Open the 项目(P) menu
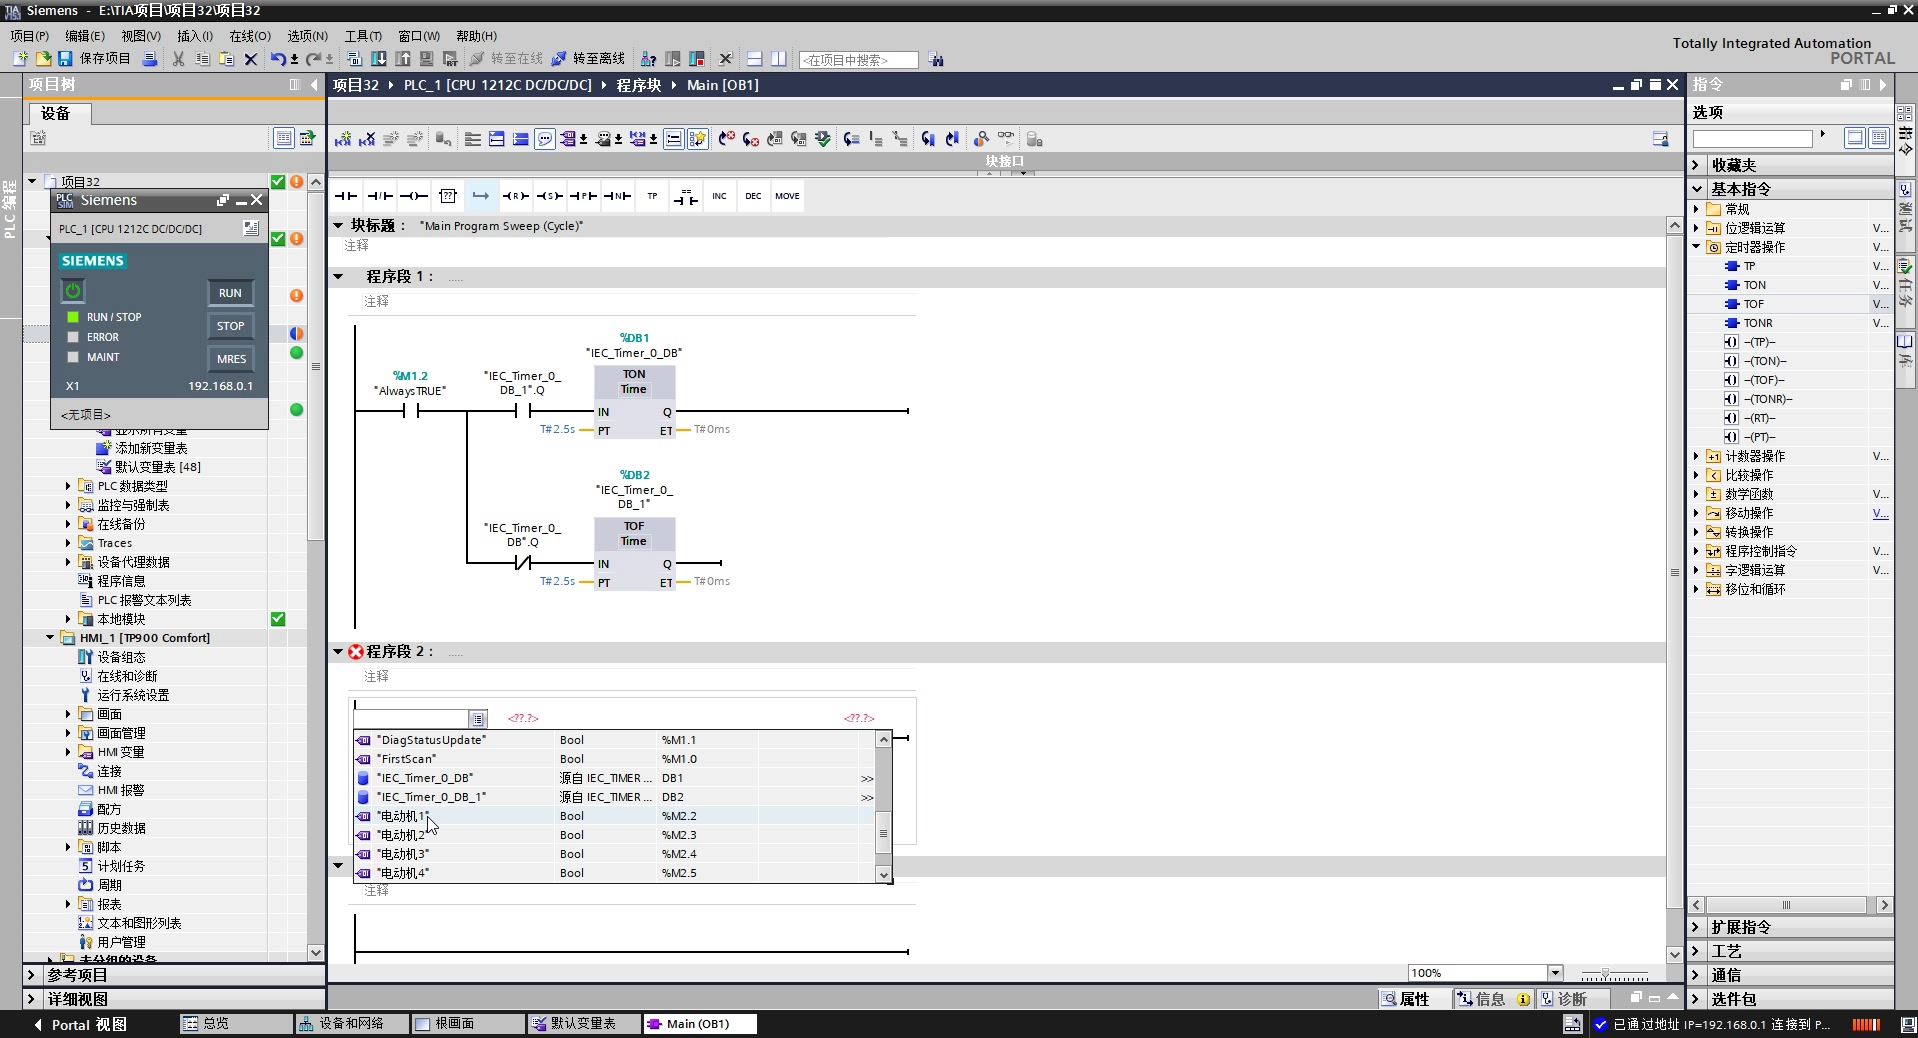 [x=29, y=35]
